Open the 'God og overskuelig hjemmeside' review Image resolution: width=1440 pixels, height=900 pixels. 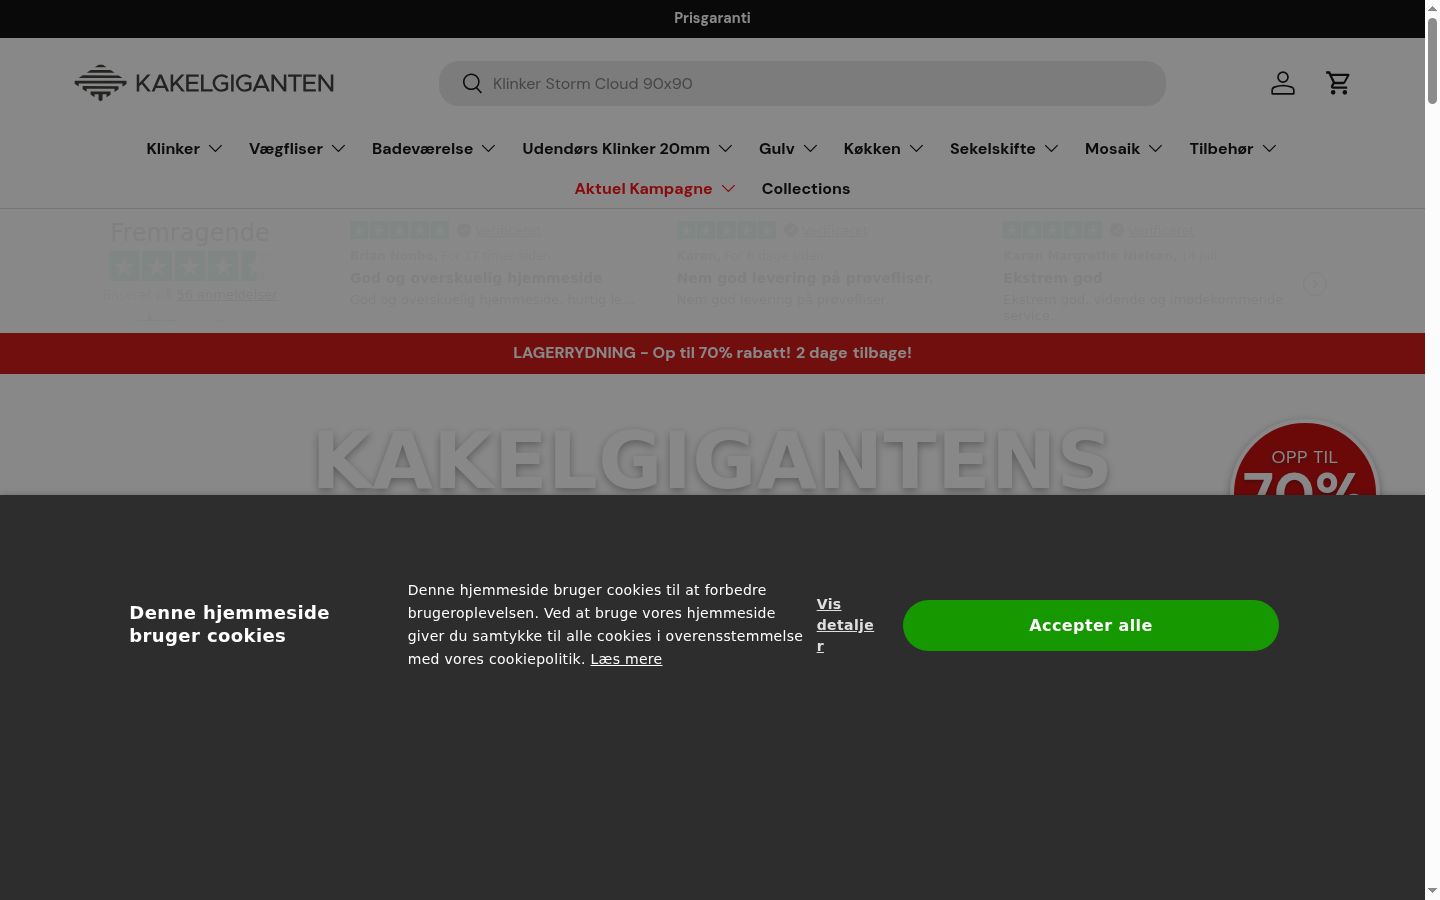(x=476, y=278)
